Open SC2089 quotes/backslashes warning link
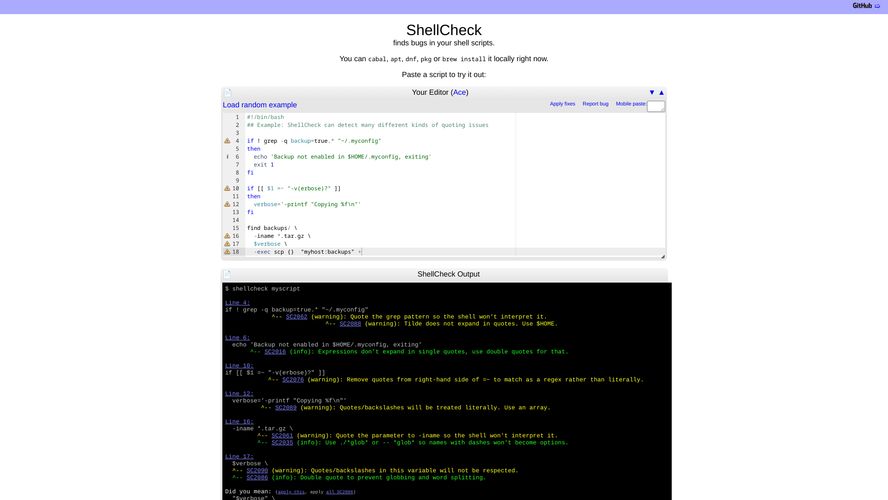 (x=285, y=408)
